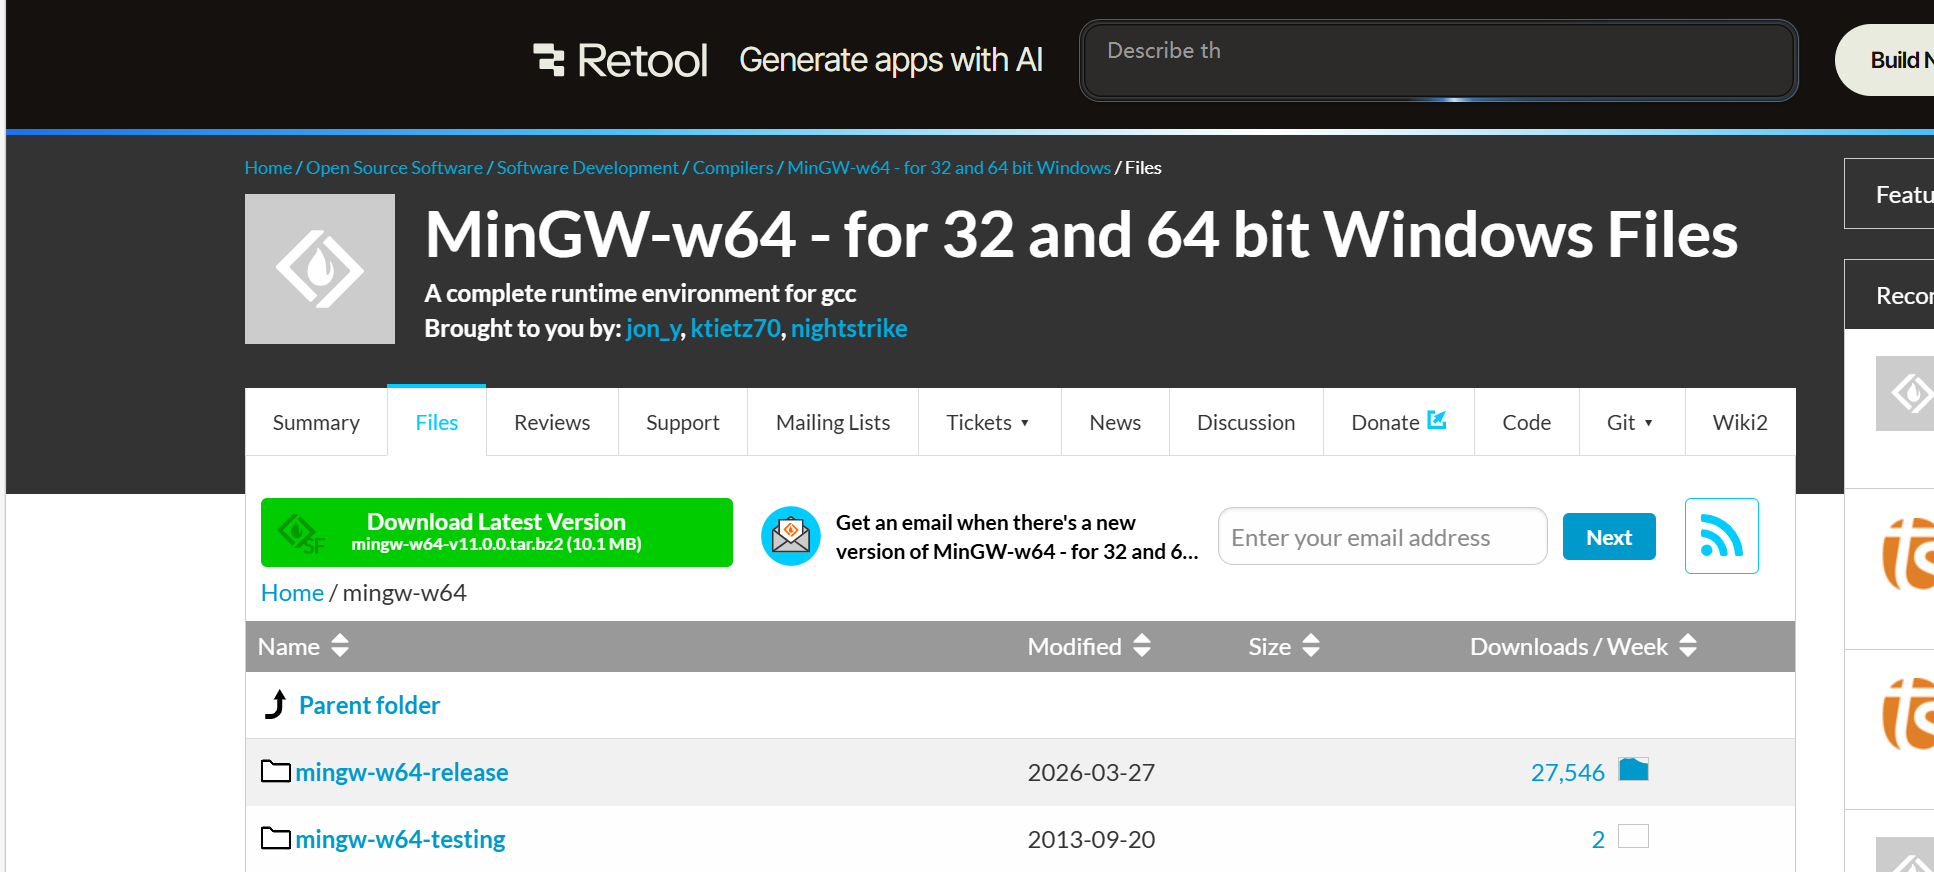The height and width of the screenshot is (872, 1934).
Task: Open the RSS feed icon
Action: click(1721, 536)
